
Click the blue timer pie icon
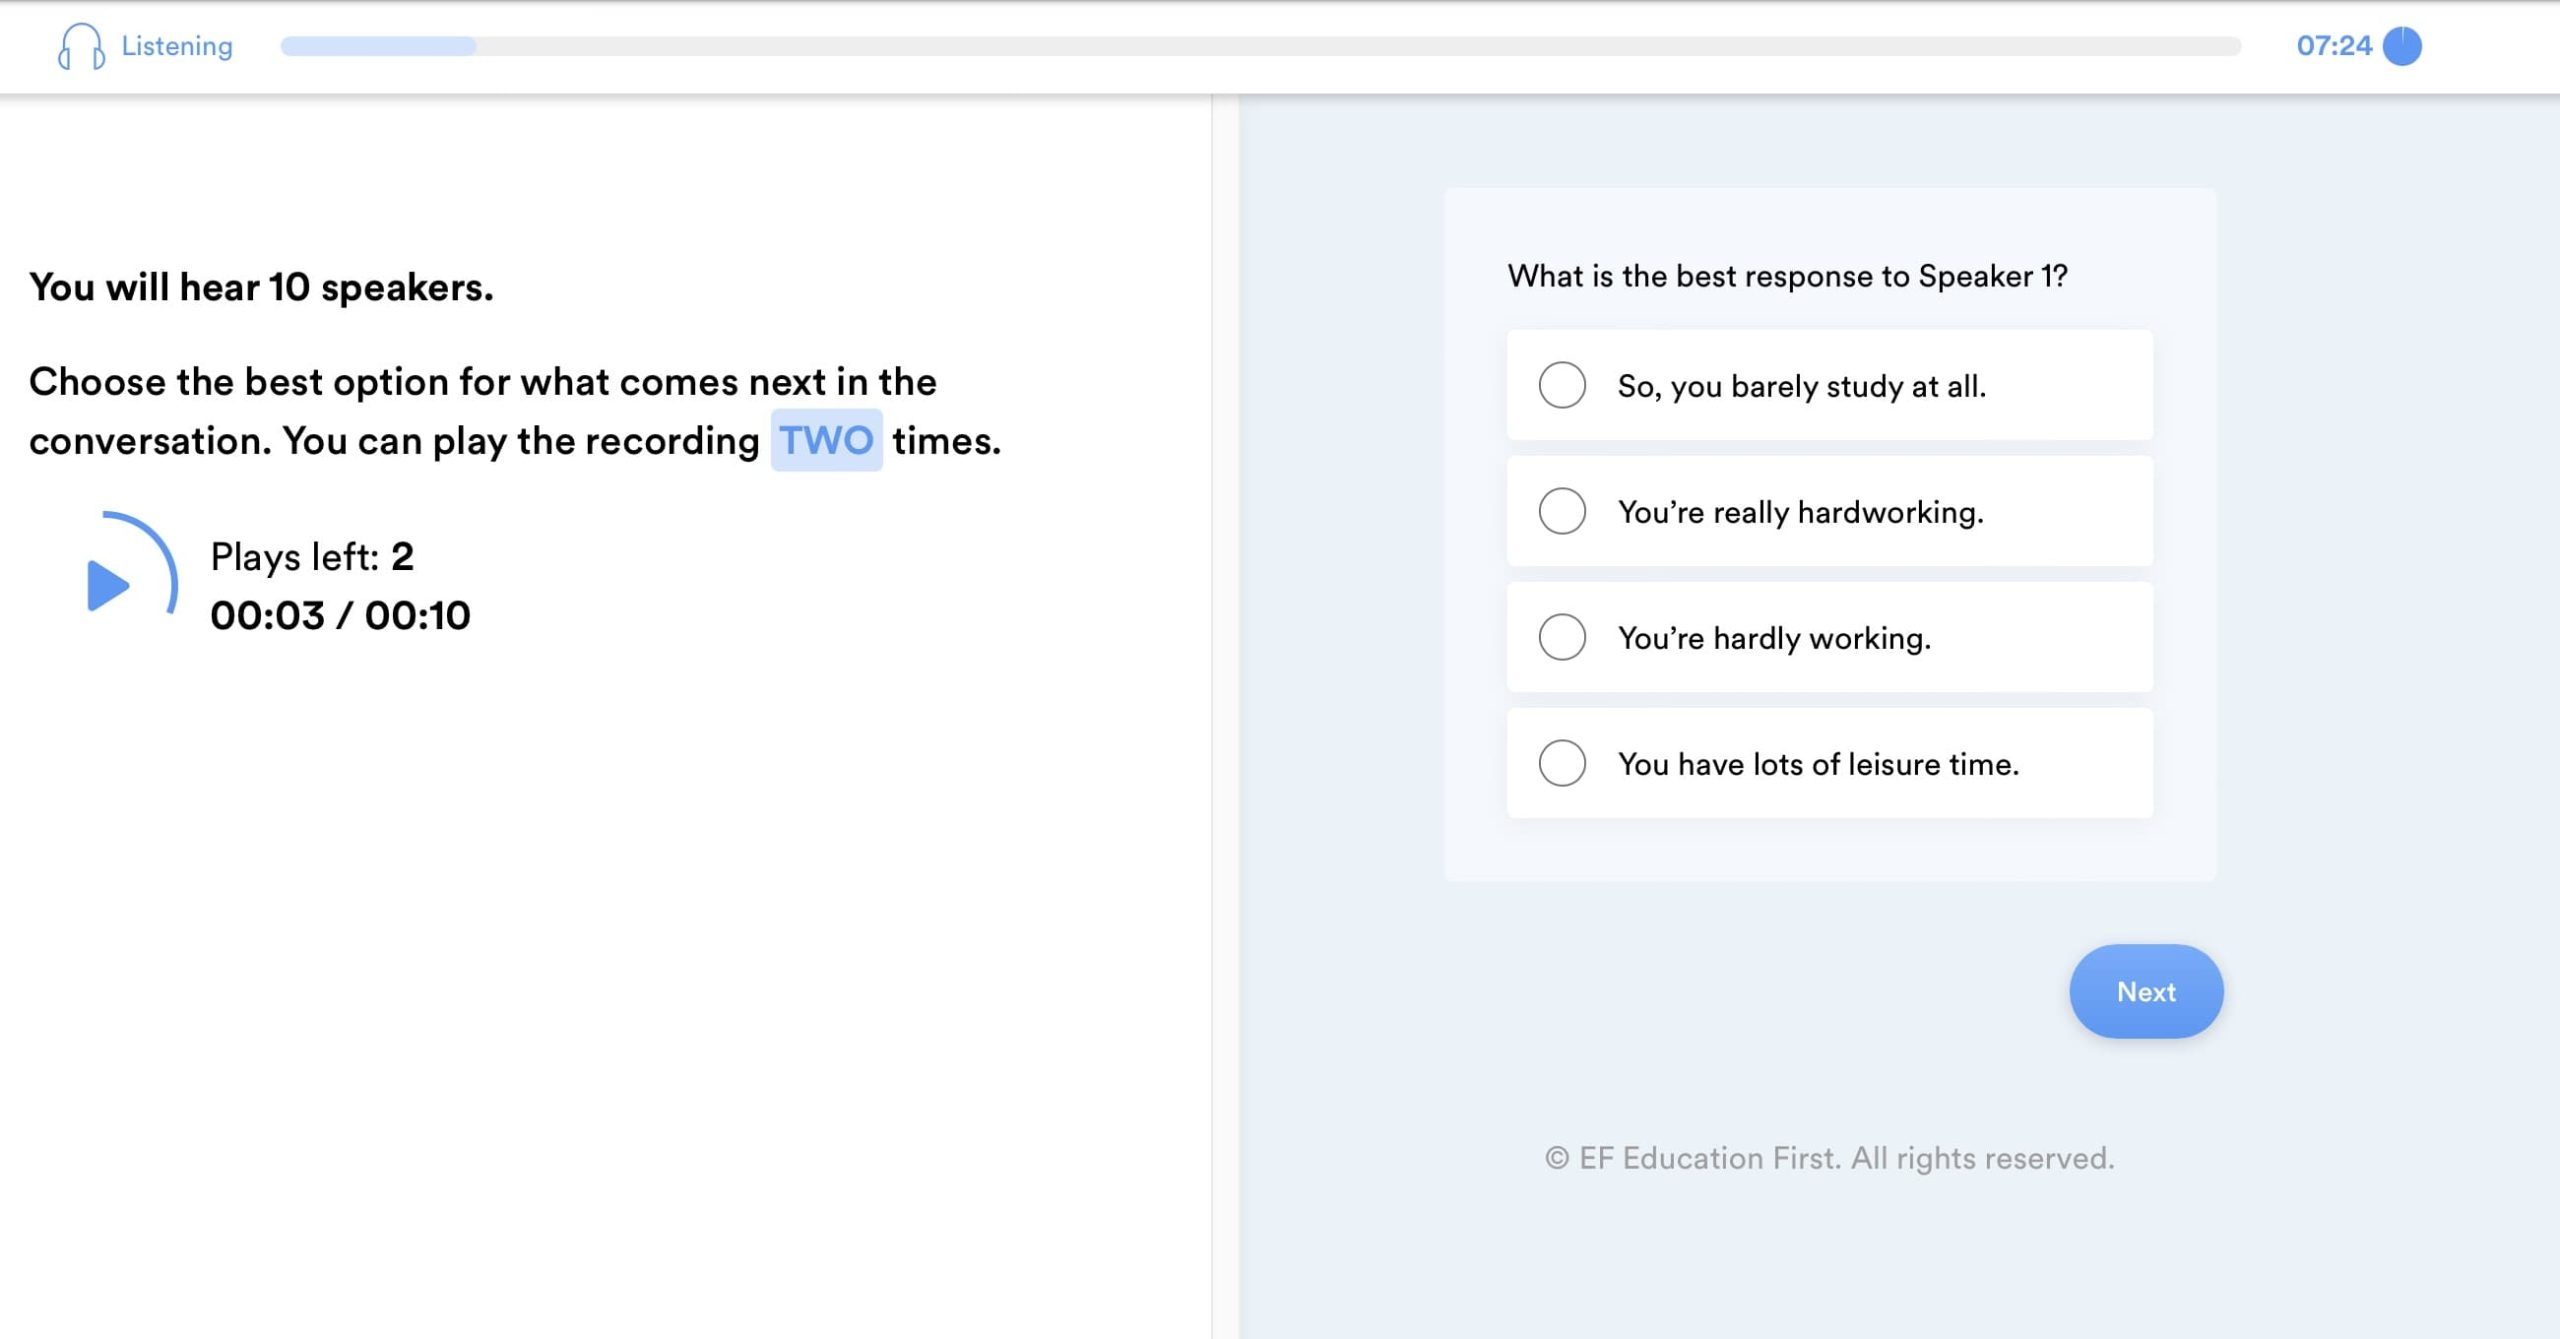pos(2402,46)
